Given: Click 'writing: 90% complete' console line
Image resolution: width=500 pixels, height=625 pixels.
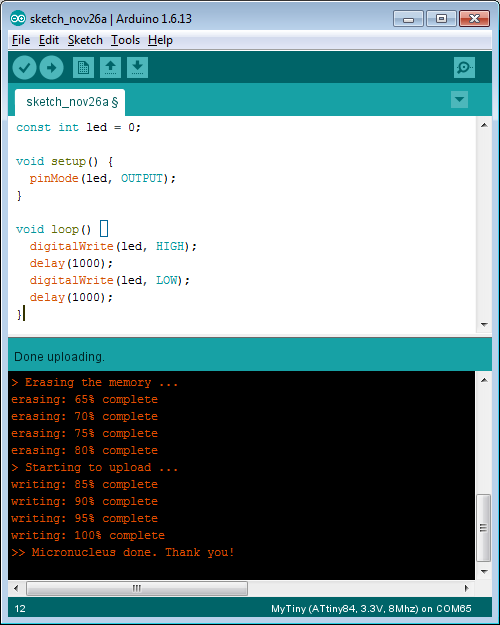Looking at the screenshot, I should 85,501.
